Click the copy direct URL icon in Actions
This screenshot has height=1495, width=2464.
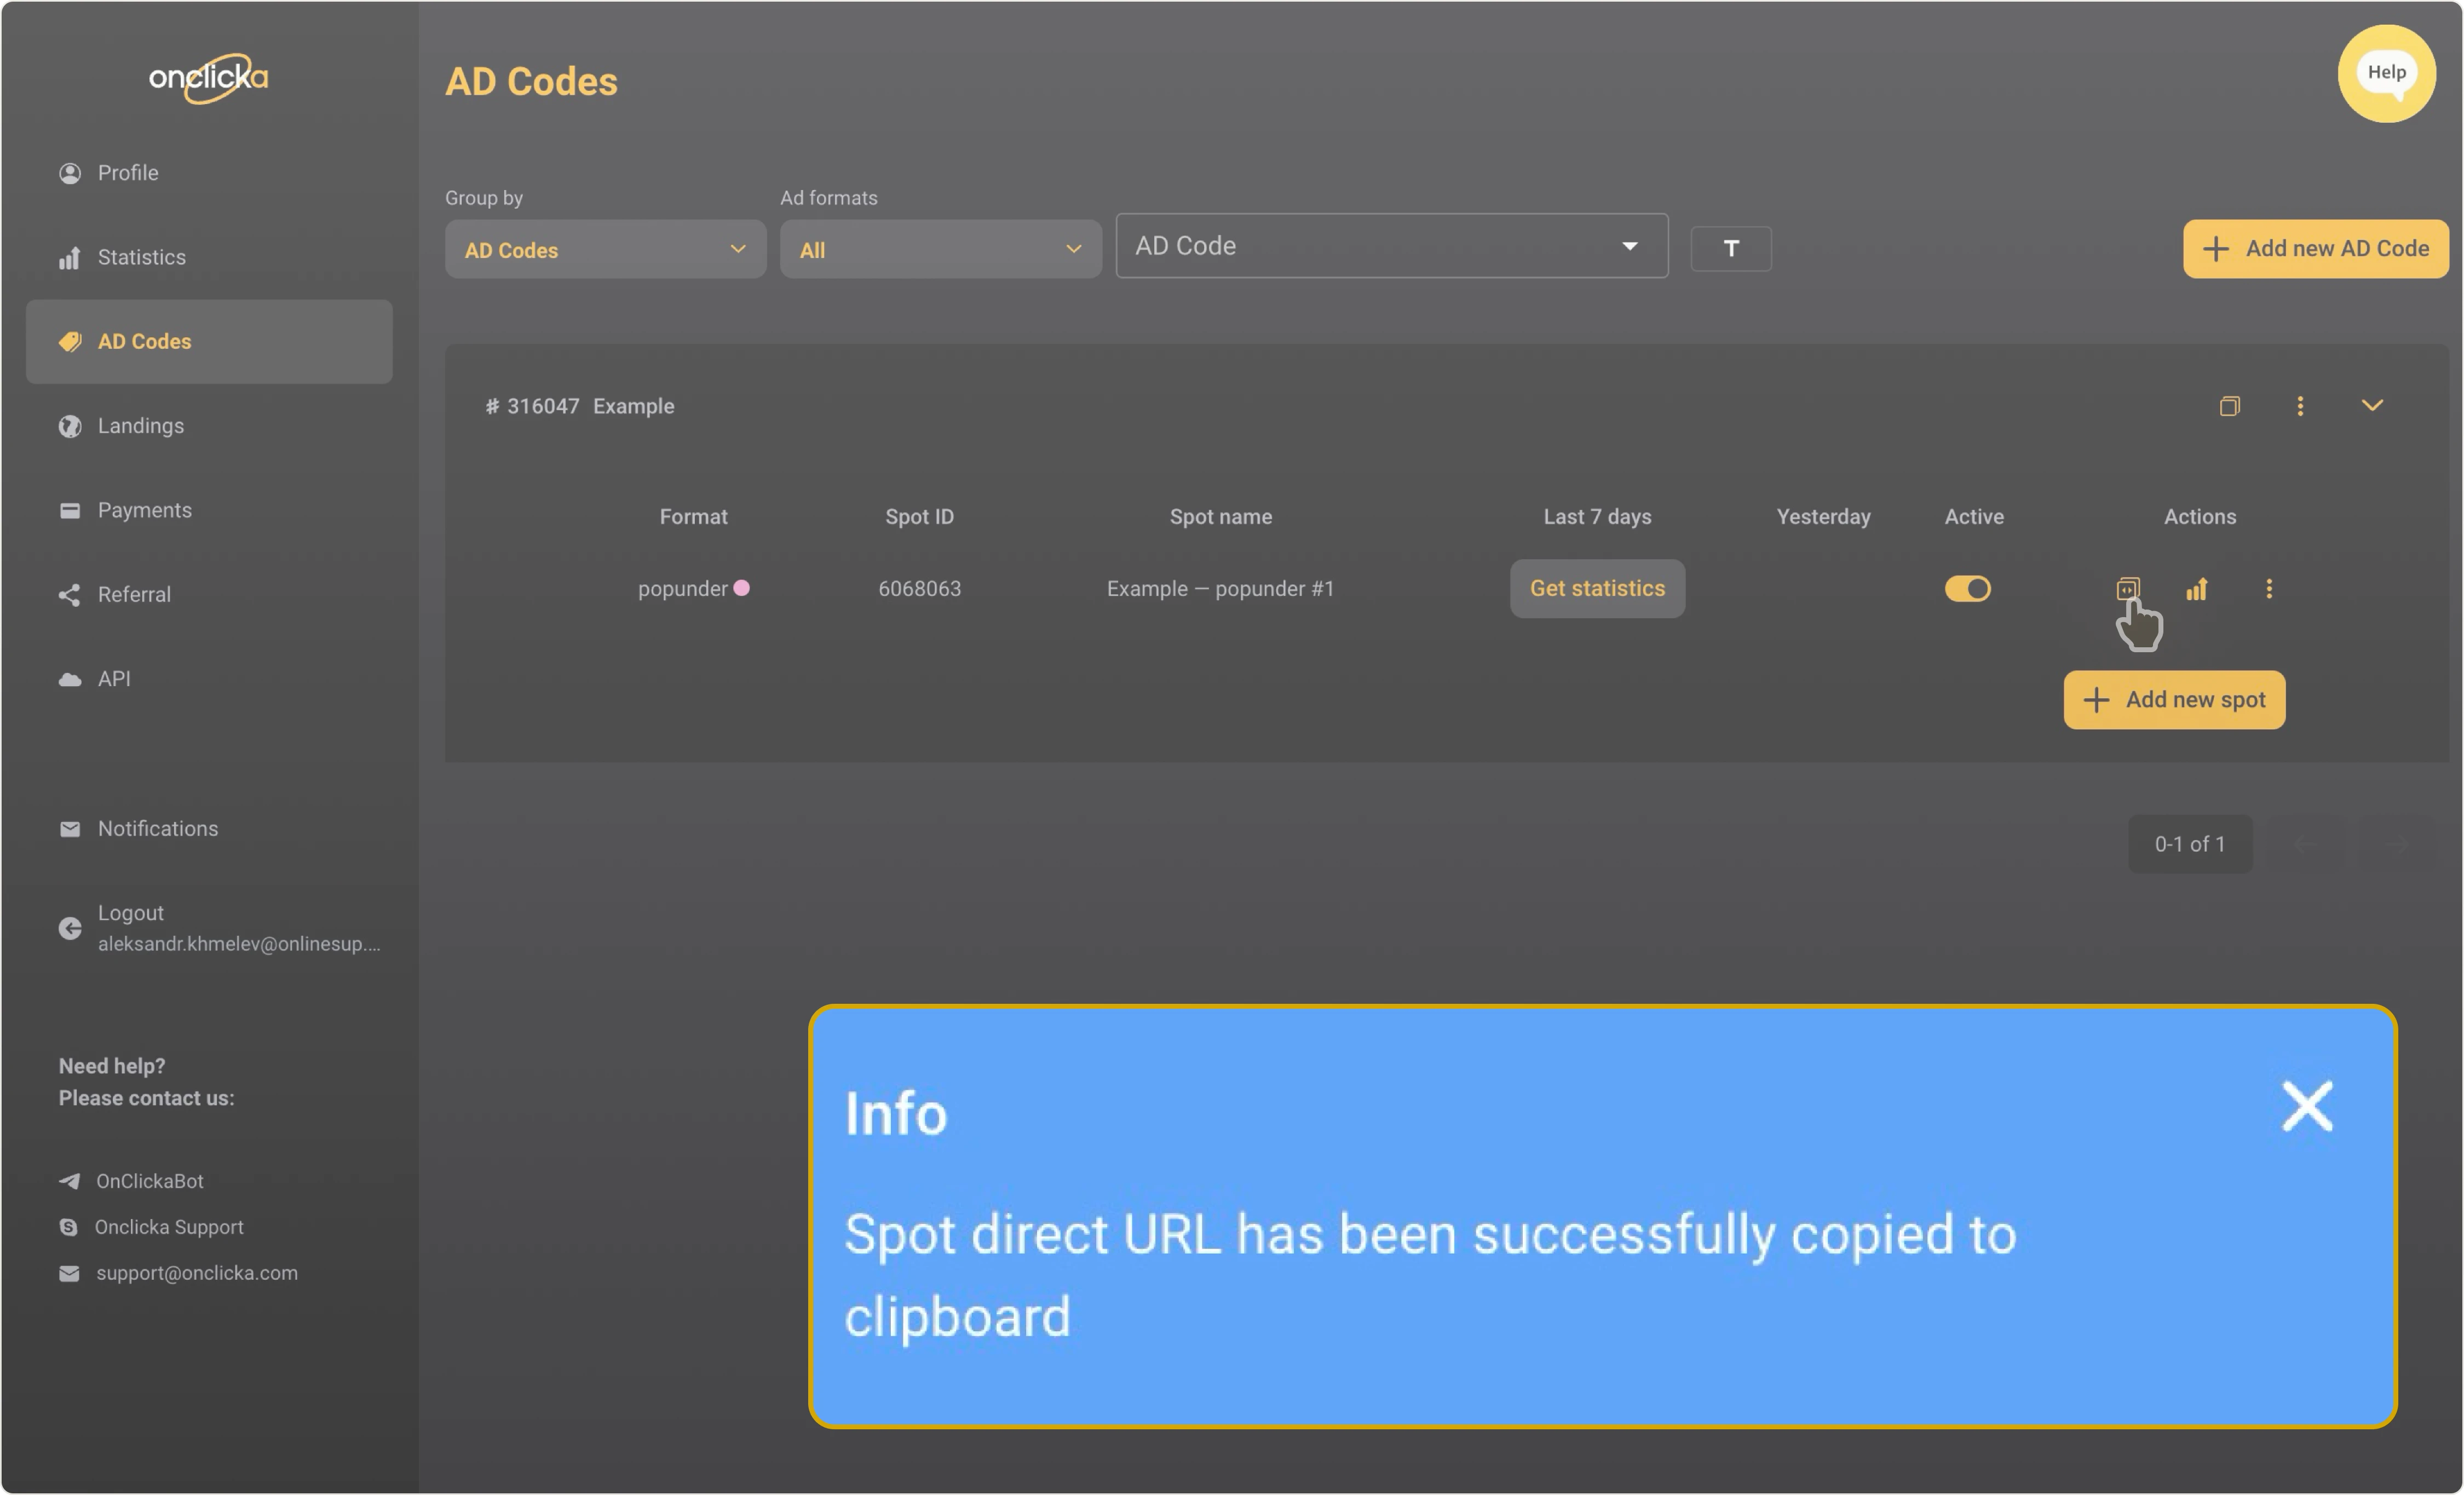point(2127,589)
